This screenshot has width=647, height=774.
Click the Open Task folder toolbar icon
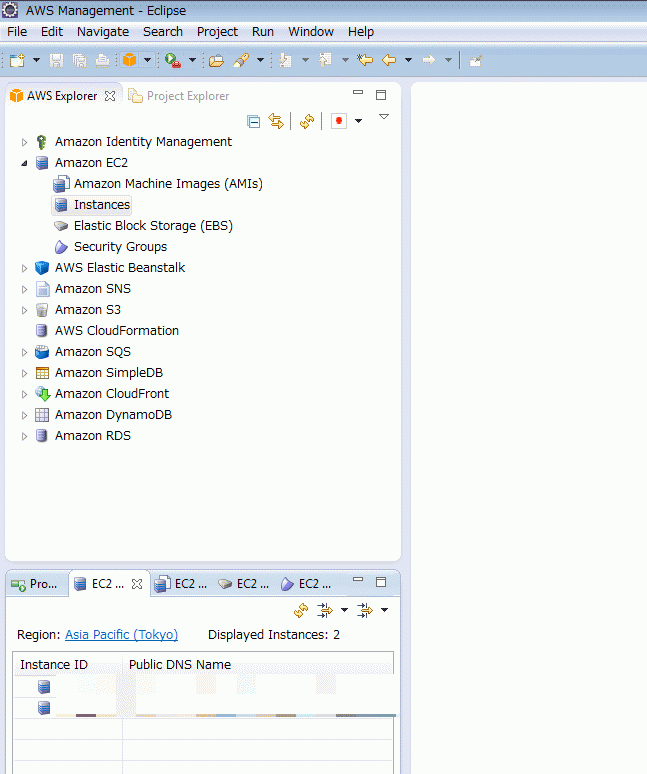click(216, 60)
